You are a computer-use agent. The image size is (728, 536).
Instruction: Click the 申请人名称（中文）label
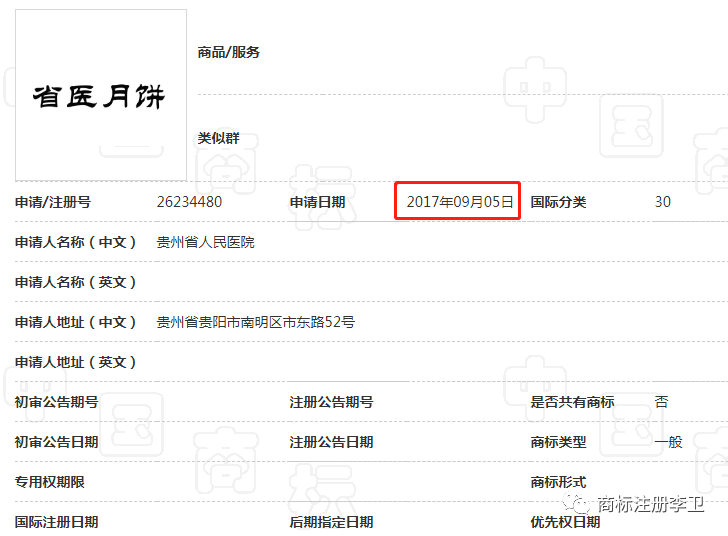click(75, 242)
